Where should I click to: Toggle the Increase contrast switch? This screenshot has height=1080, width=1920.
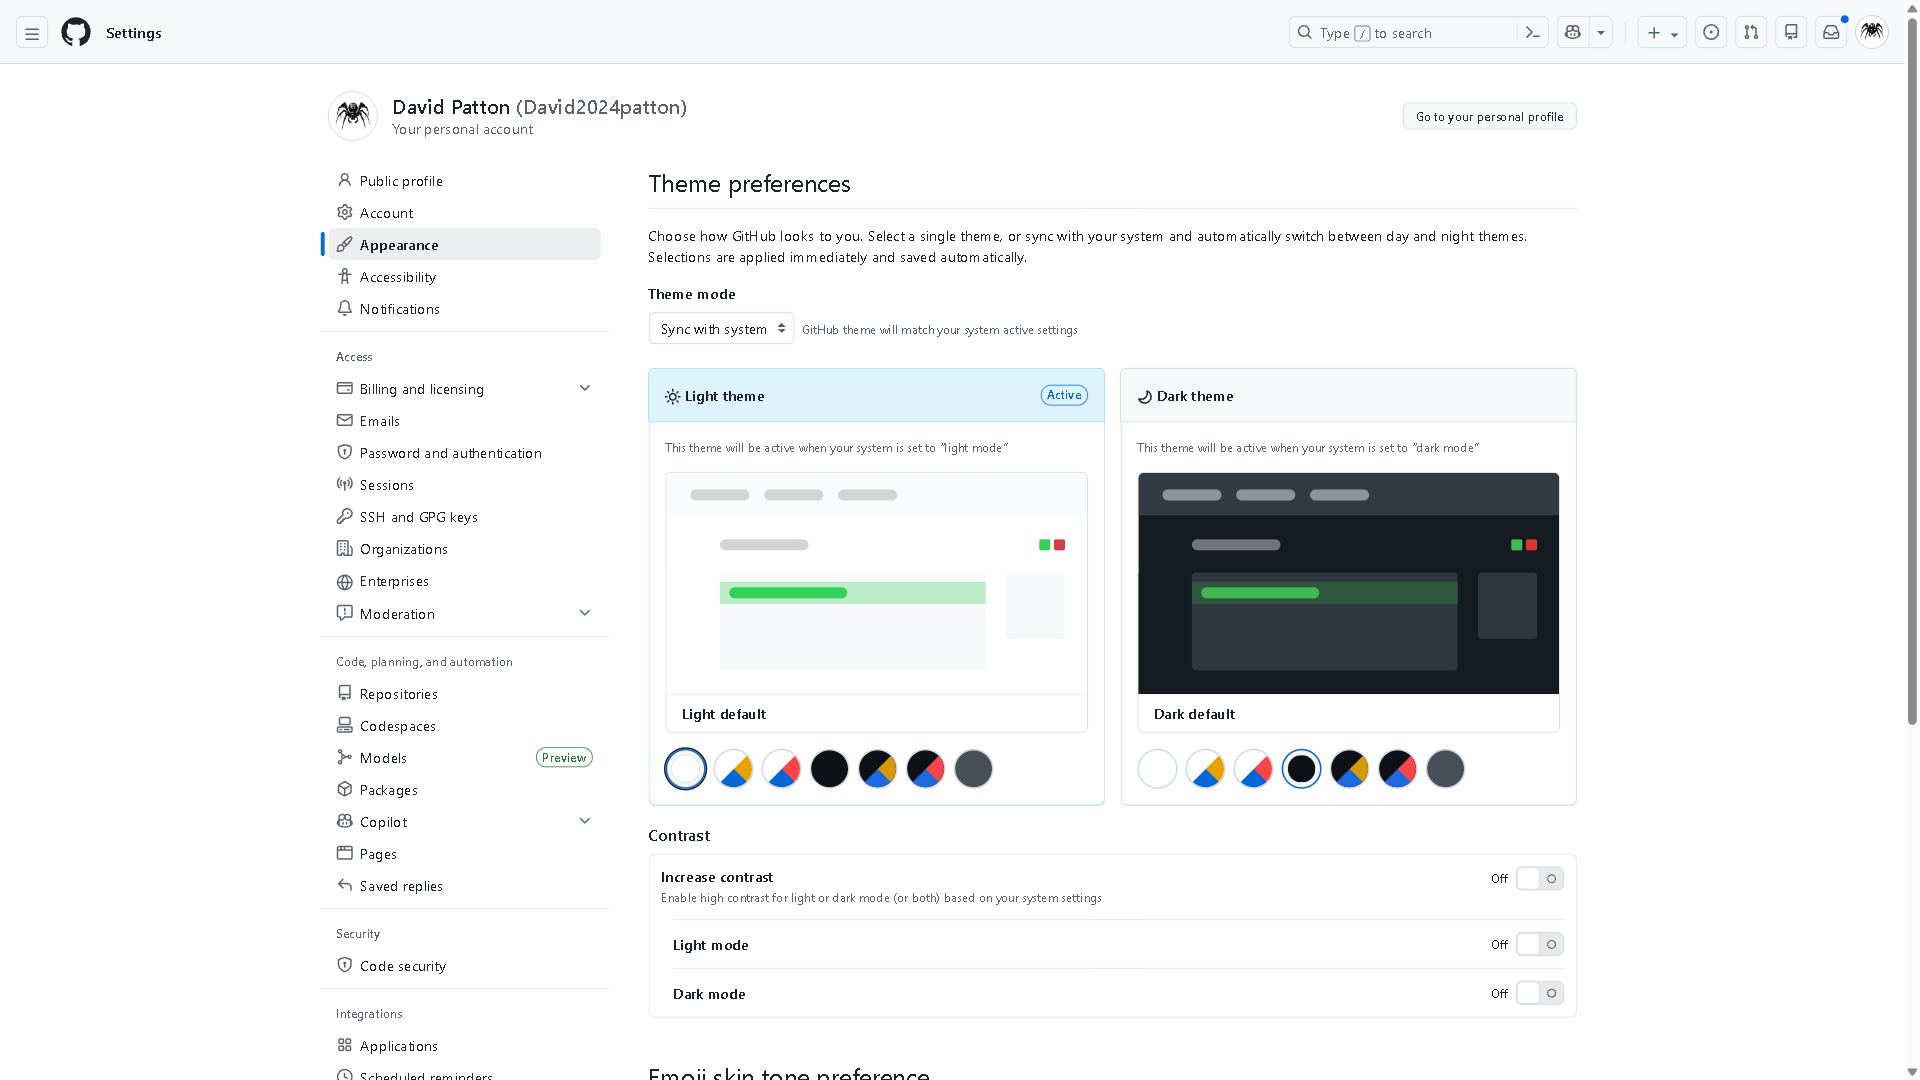tap(1539, 879)
